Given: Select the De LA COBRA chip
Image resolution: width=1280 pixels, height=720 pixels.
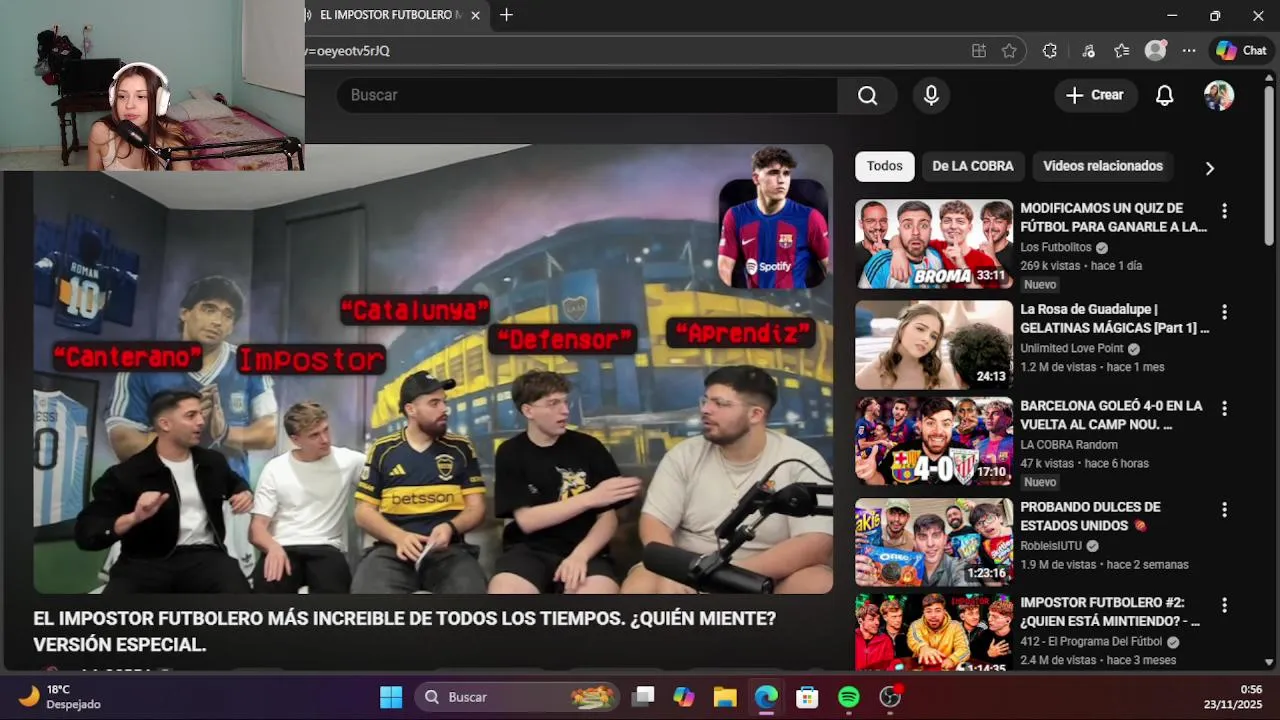Looking at the screenshot, I should (x=972, y=166).
